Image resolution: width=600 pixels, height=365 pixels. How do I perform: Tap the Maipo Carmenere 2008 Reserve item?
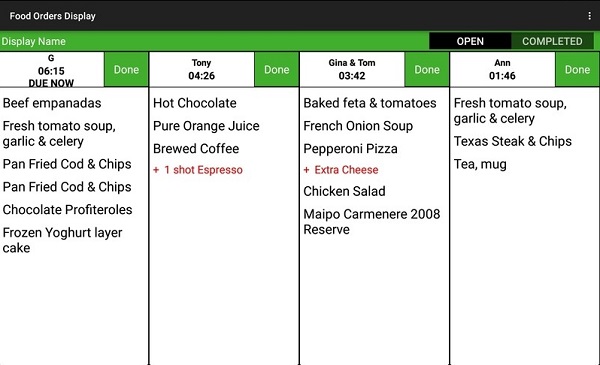pos(372,222)
